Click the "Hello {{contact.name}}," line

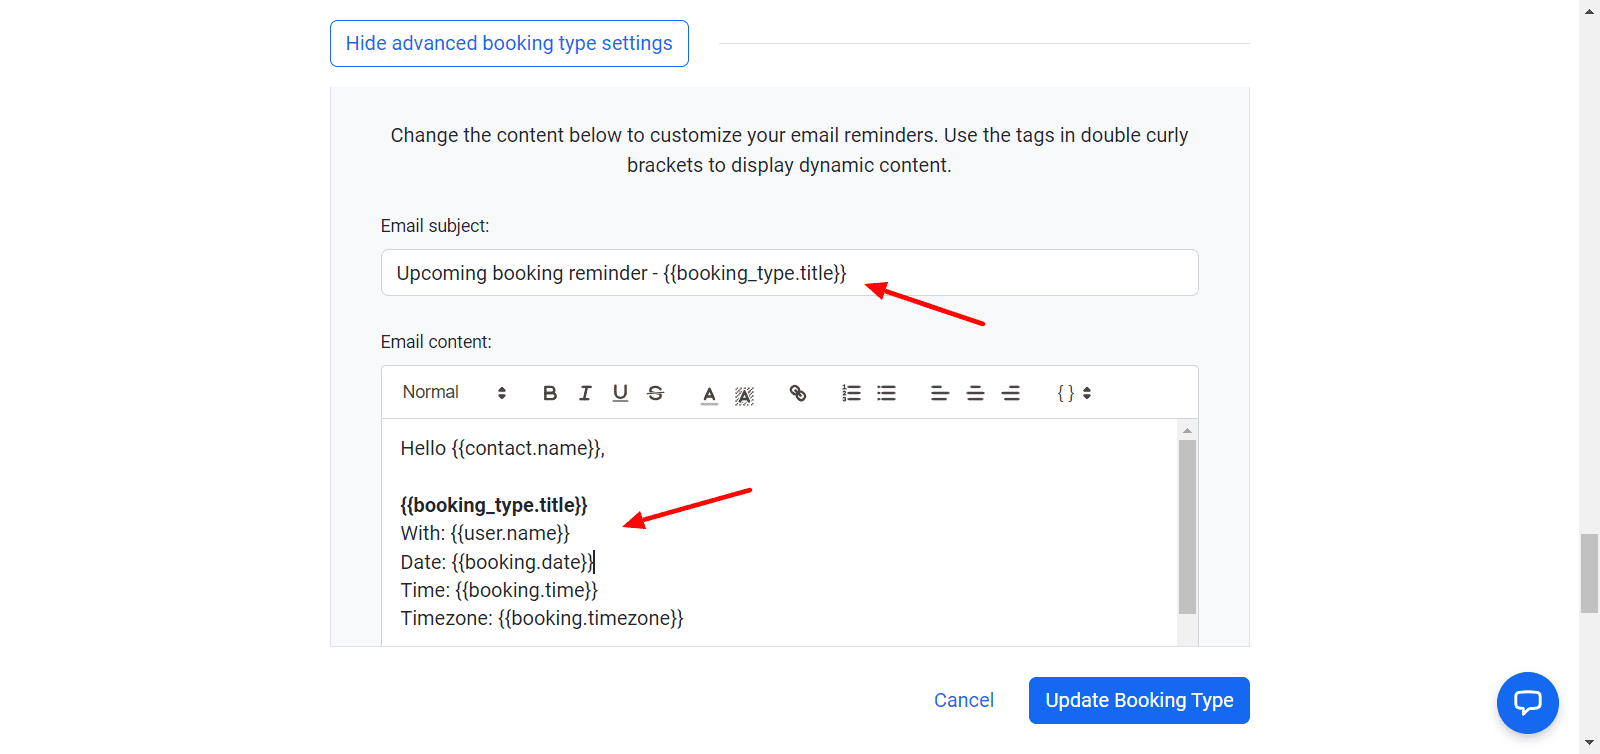[x=502, y=448]
